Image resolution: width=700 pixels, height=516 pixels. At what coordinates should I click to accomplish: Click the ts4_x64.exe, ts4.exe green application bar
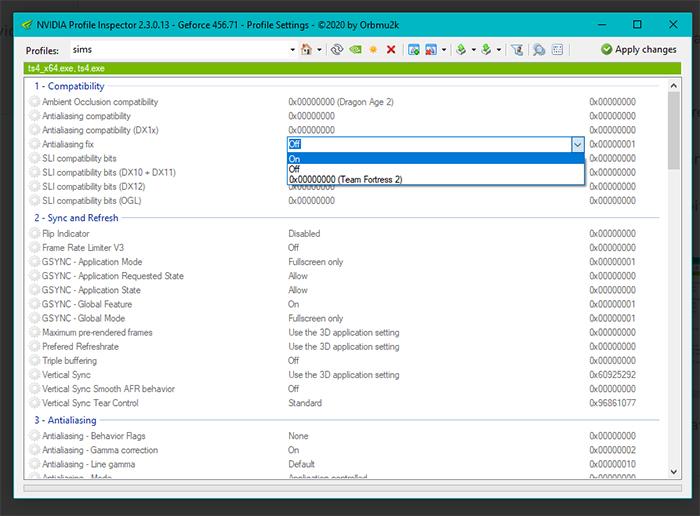coord(352,68)
